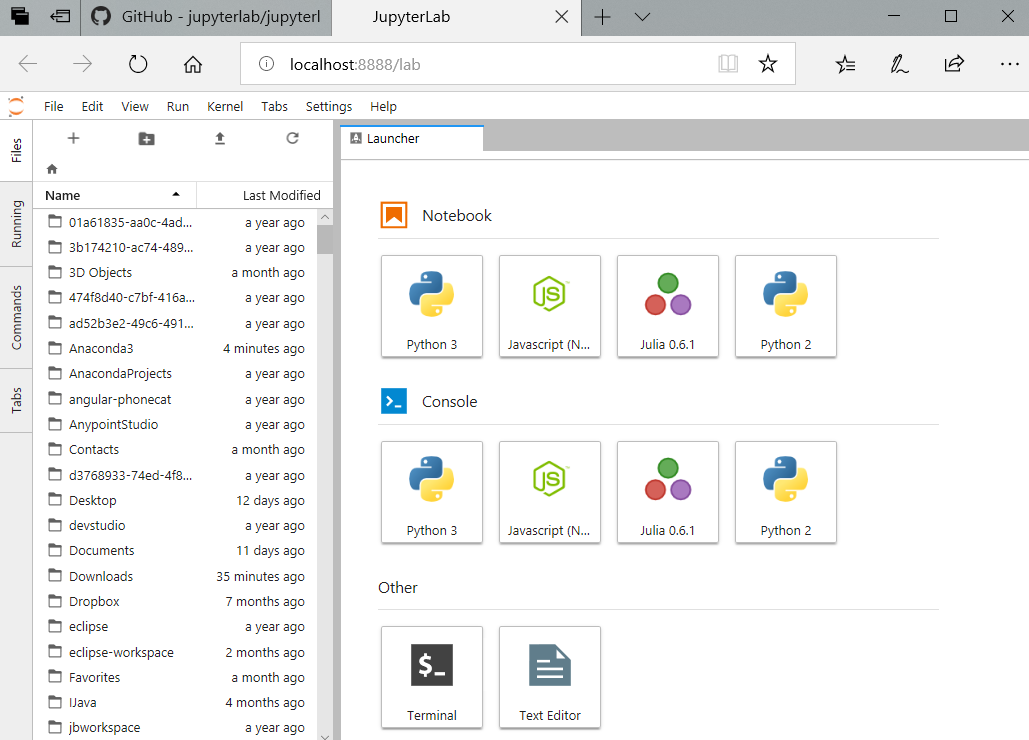Switch to the Tabs sidebar tab
The width and height of the screenshot is (1029, 740).
(x=16, y=400)
